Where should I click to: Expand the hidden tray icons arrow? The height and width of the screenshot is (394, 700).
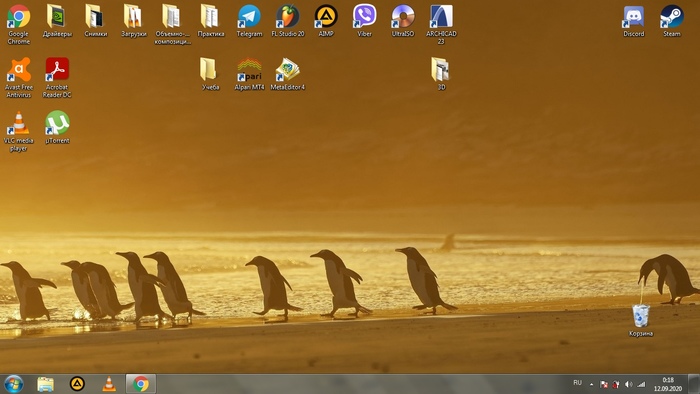point(592,384)
